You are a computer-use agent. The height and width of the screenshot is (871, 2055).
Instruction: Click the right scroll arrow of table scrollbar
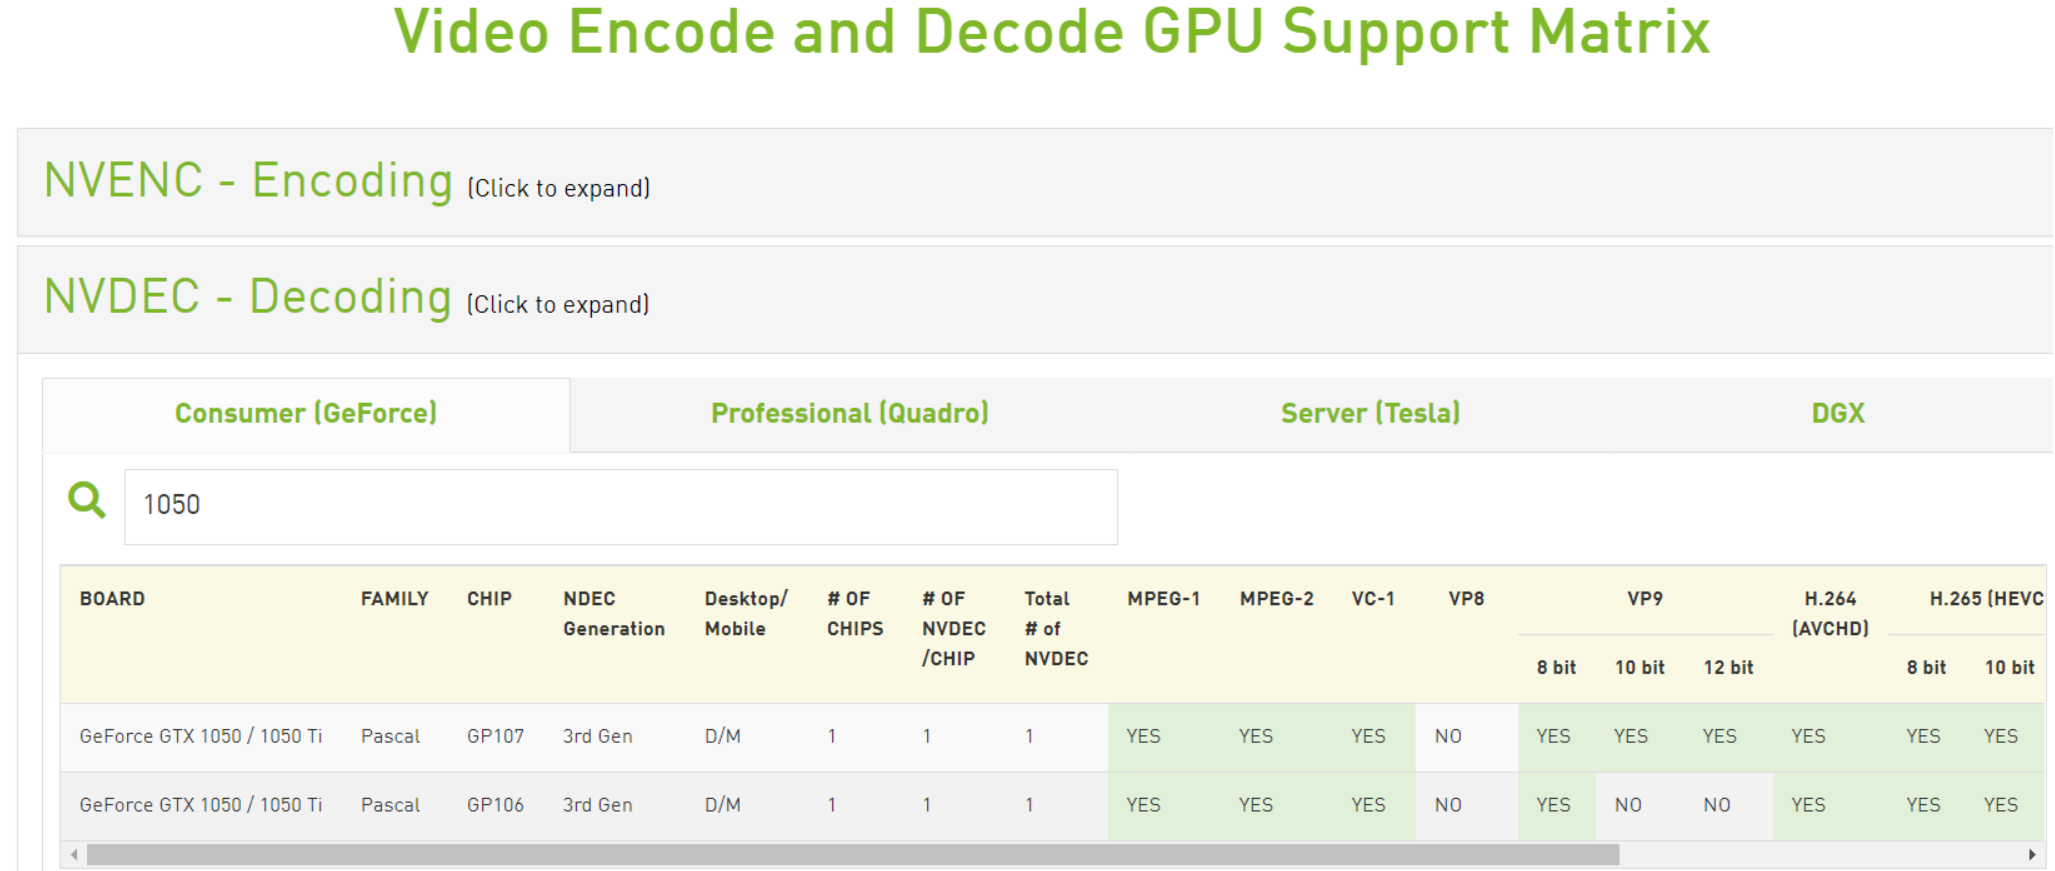tap(2032, 855)
